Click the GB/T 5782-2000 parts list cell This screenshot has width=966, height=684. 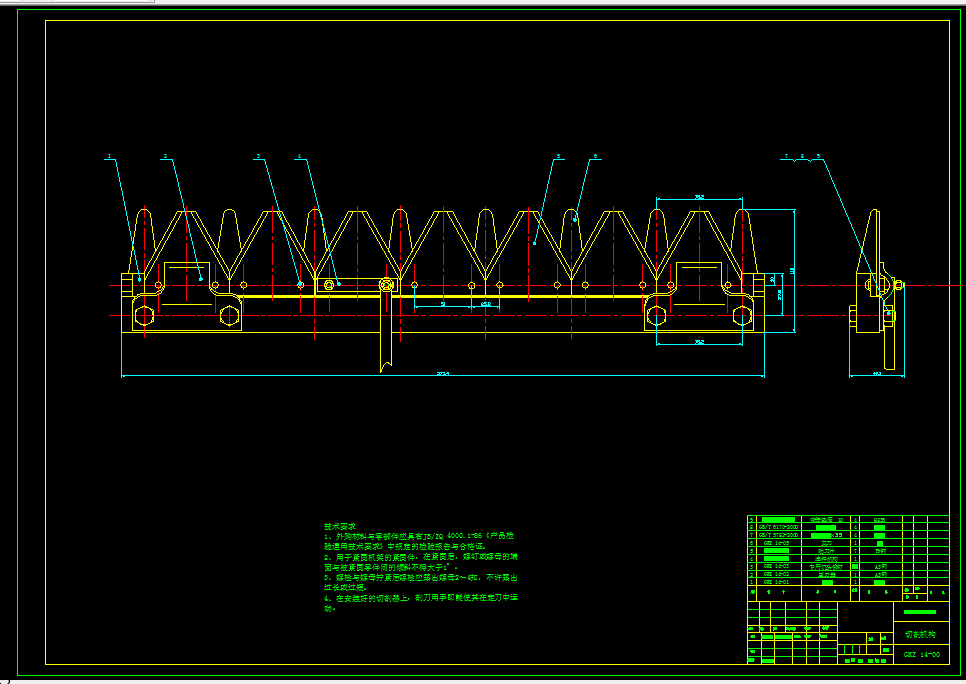(778, 535)
